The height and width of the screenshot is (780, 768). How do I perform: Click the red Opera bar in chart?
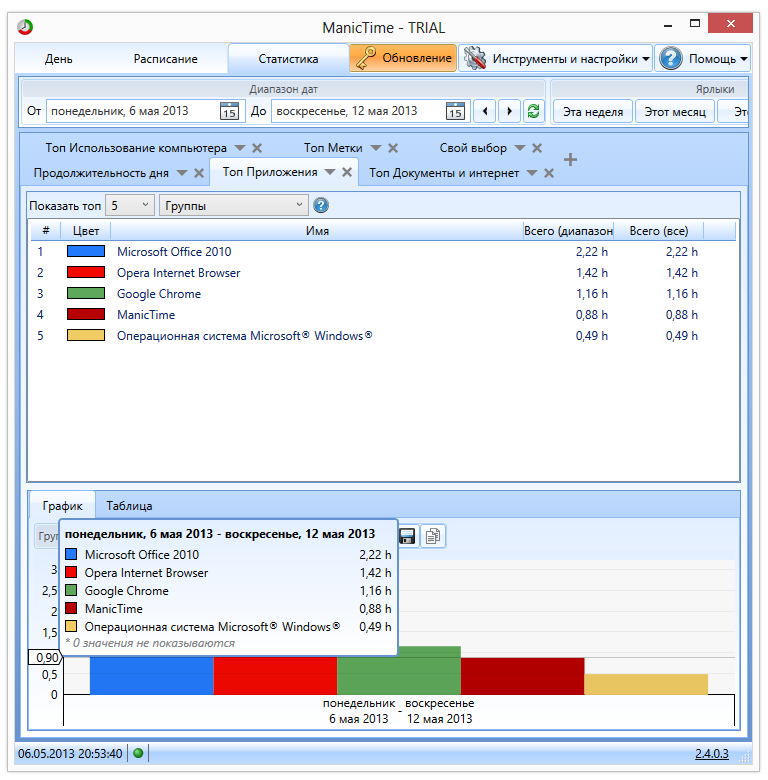coord(275,676)
